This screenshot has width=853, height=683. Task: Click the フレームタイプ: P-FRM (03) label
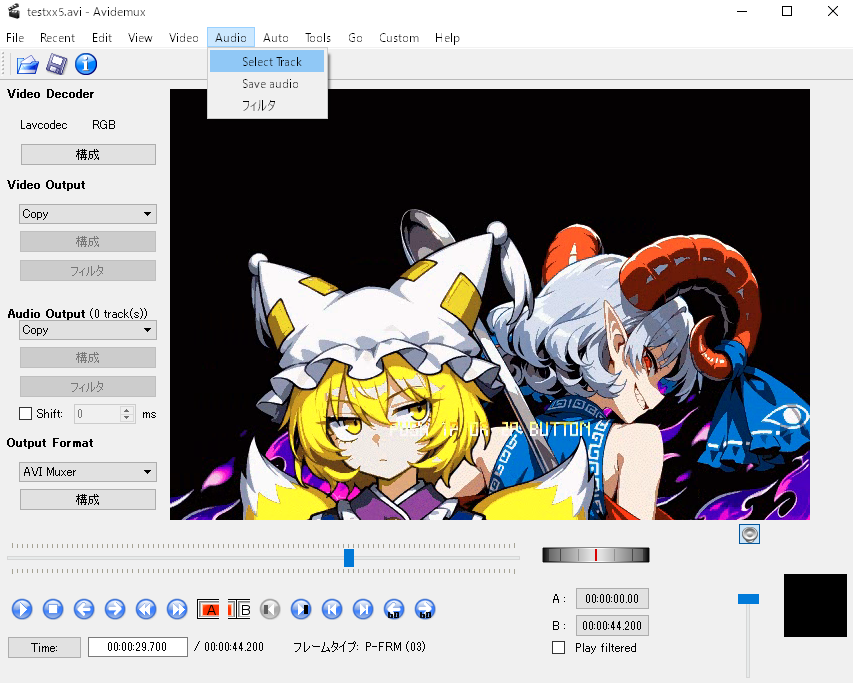(359, 647)
